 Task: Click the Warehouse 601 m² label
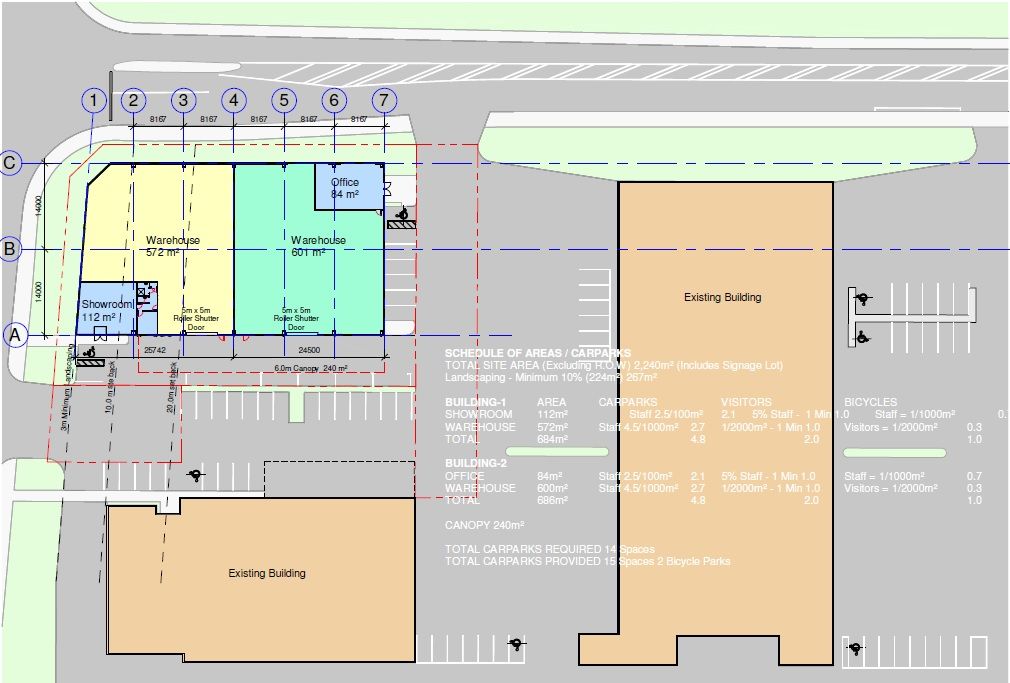(x=318, y=246)
